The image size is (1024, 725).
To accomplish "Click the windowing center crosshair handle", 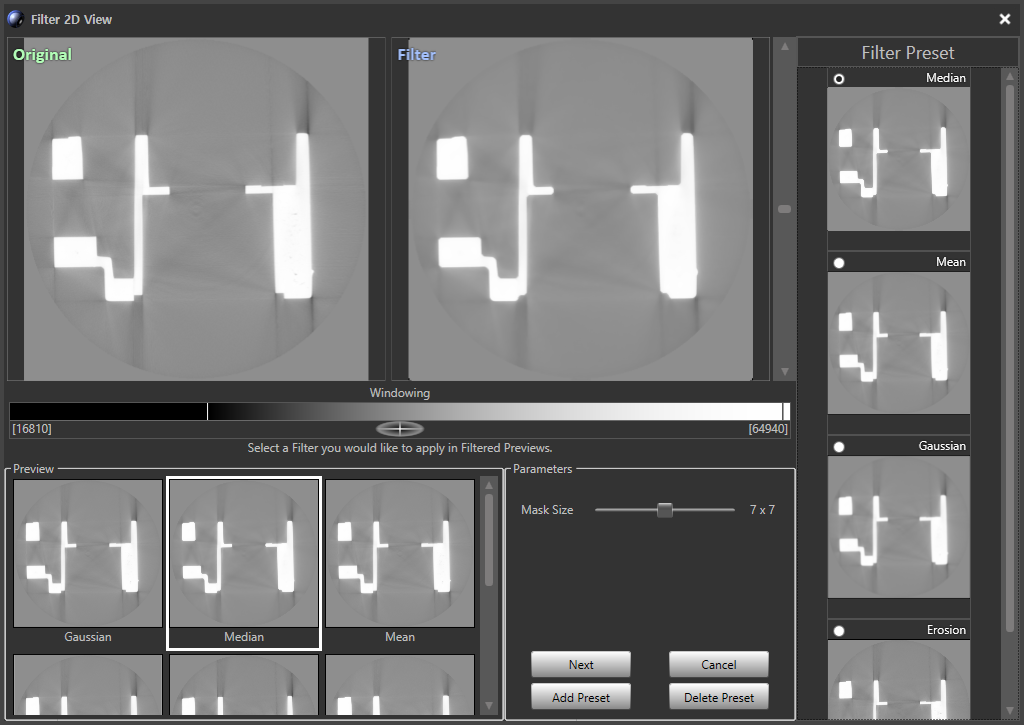I will (x=400, y=429).
